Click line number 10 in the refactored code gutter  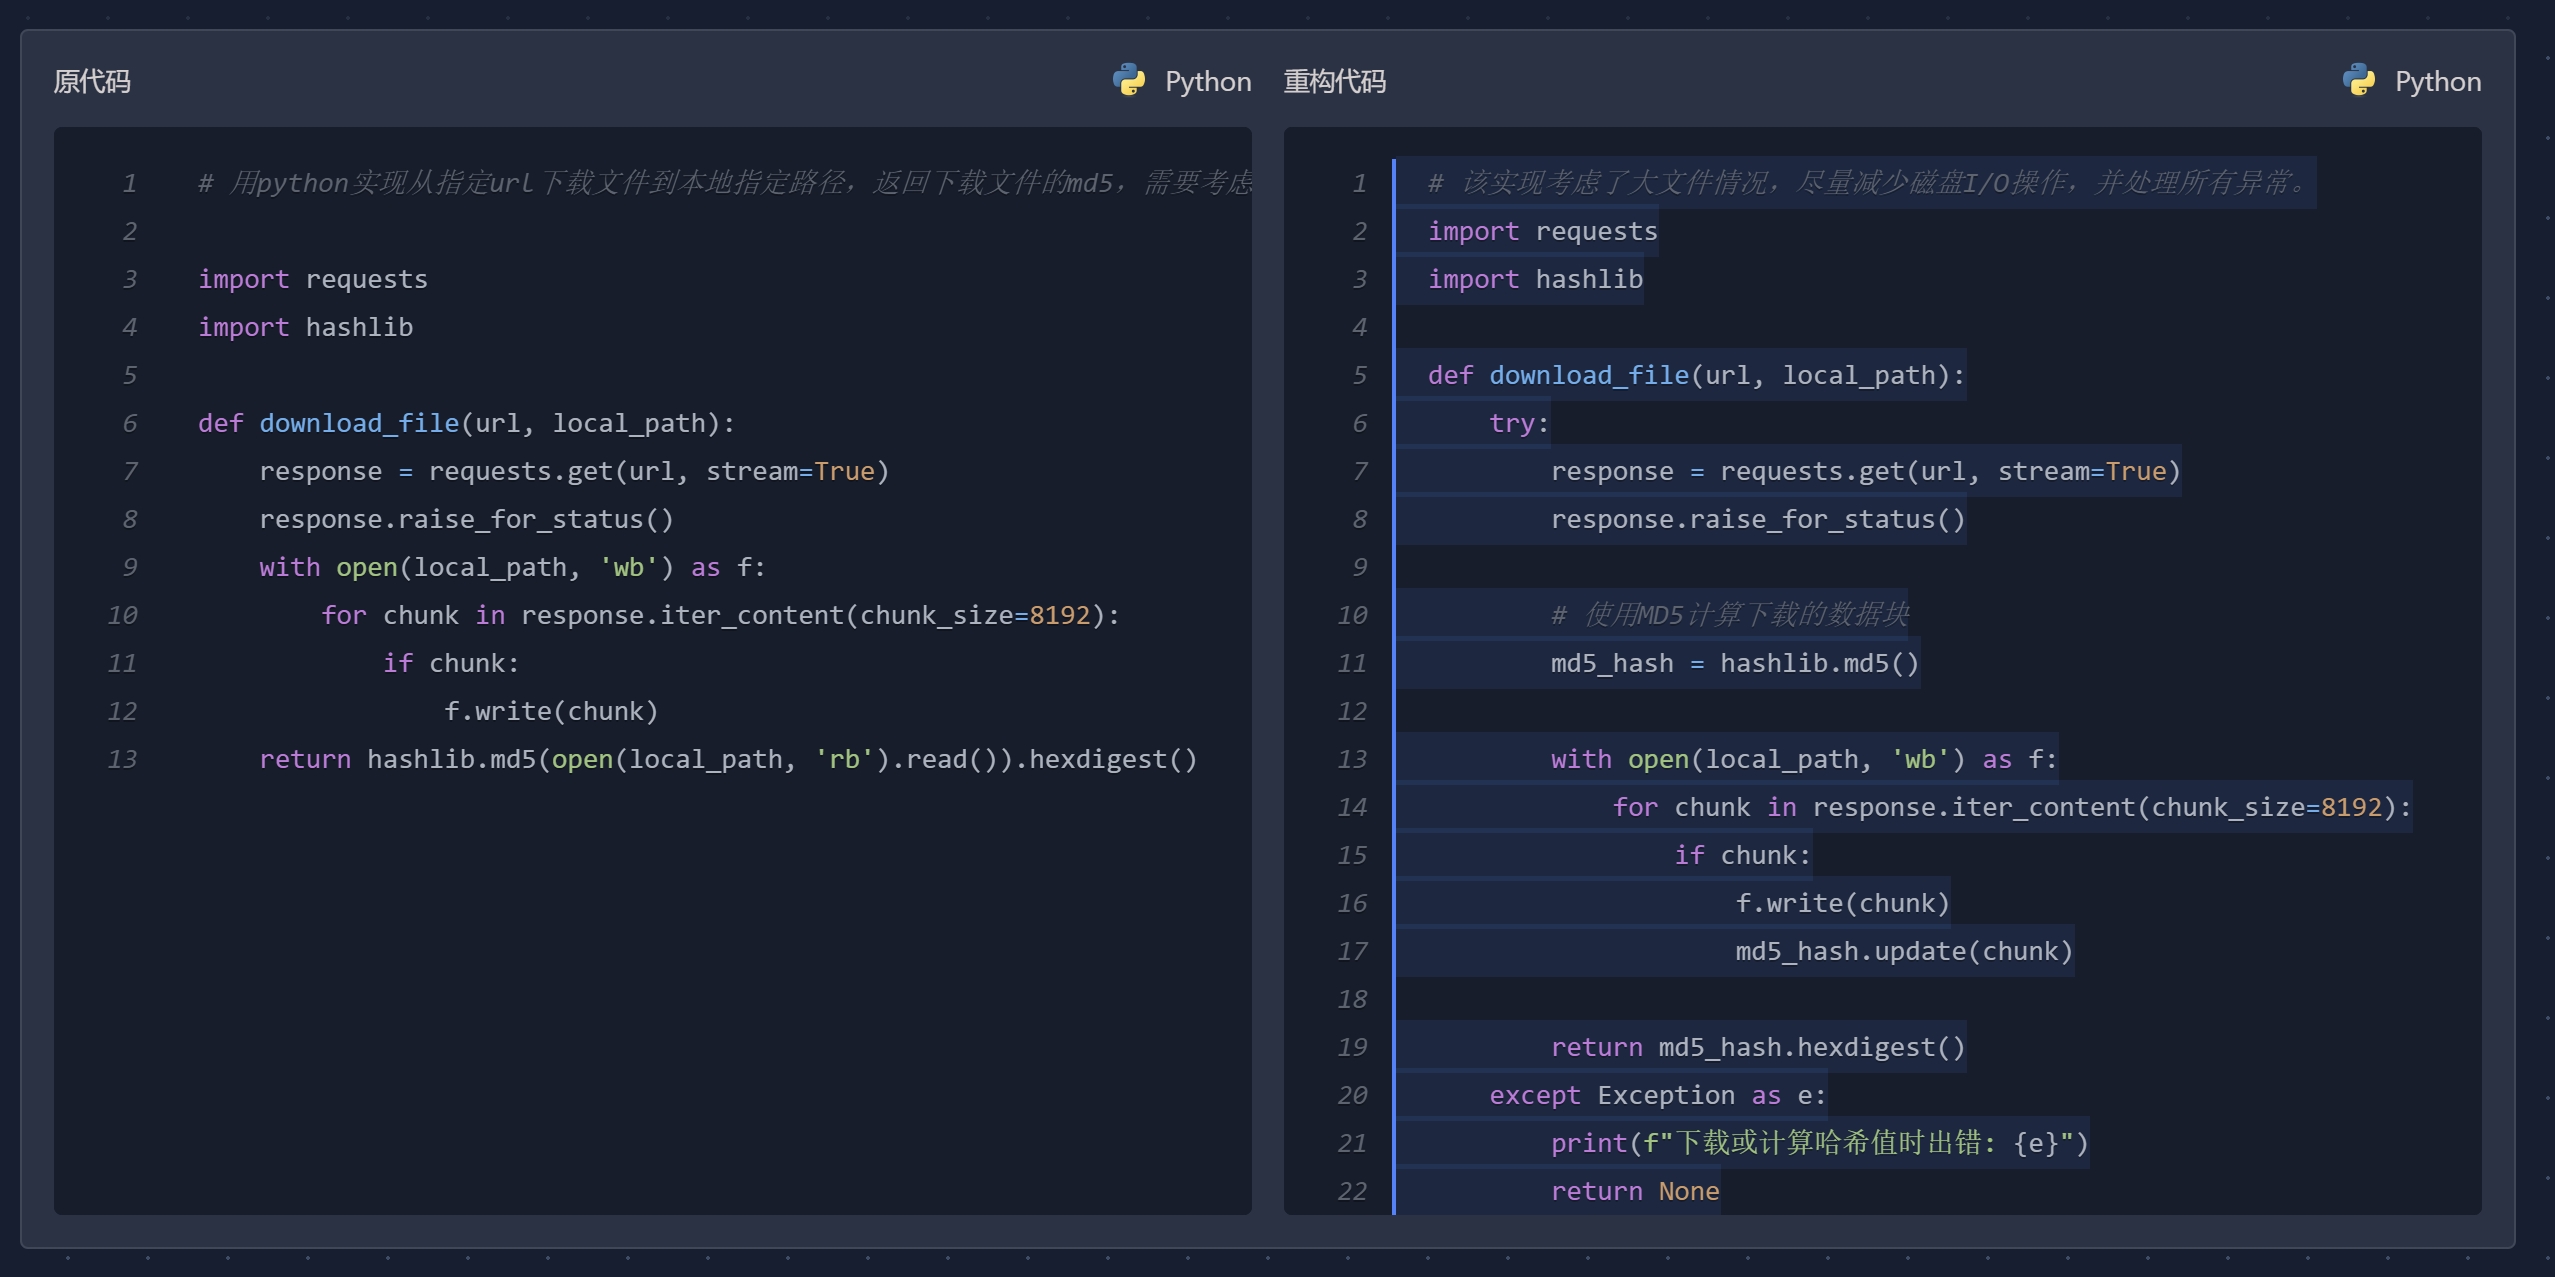[x=1352, y=615]
